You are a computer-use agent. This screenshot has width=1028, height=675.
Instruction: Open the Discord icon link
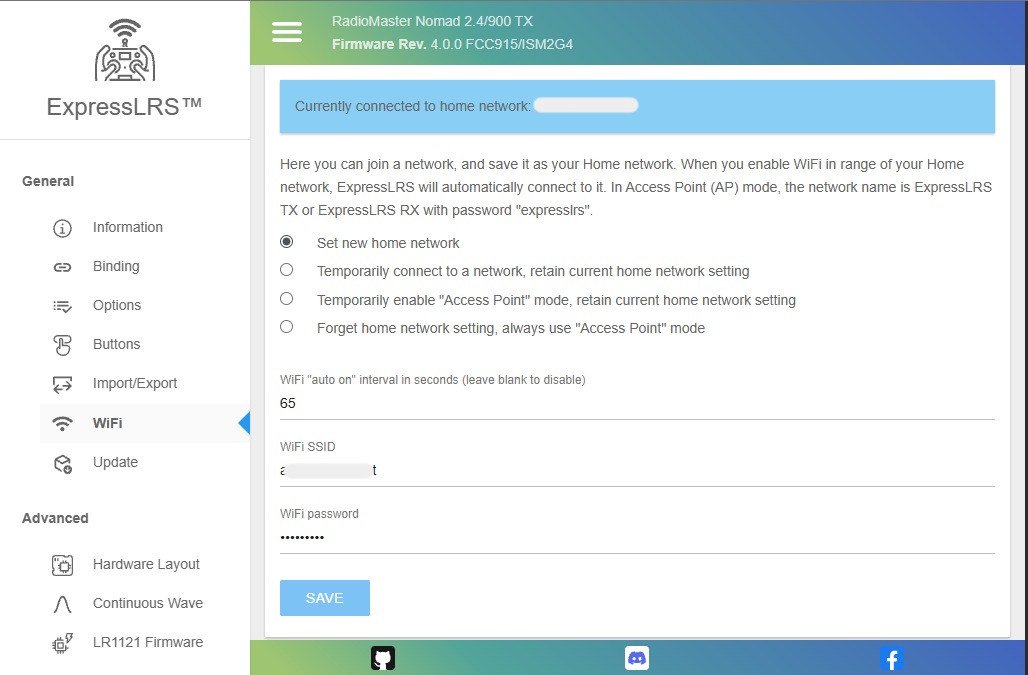(x=637, y=657)
